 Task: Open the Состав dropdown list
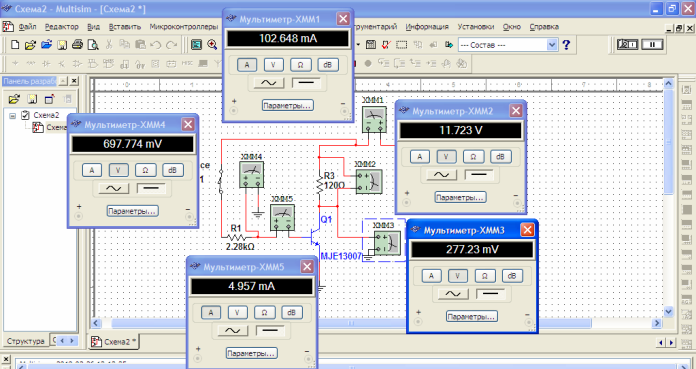pyautogui.click(x=552, y=45)
